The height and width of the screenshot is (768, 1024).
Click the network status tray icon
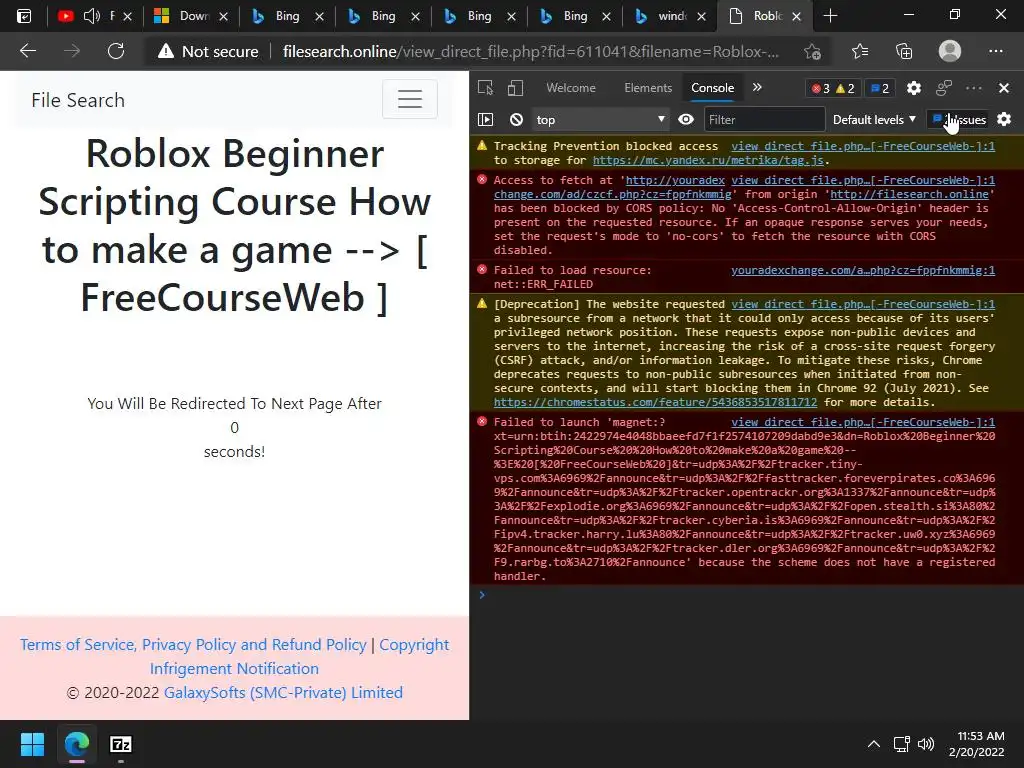[x=902, y=744]
